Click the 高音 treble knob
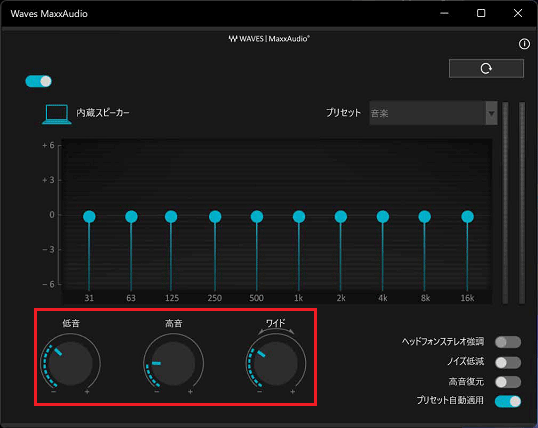Image resolution: width=538 pixels, height=428 pixels. tap(174, 363)
